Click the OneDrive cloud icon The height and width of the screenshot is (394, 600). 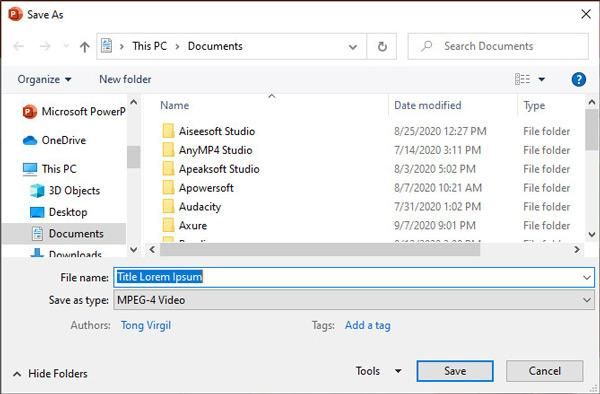[x=30, y=141]
